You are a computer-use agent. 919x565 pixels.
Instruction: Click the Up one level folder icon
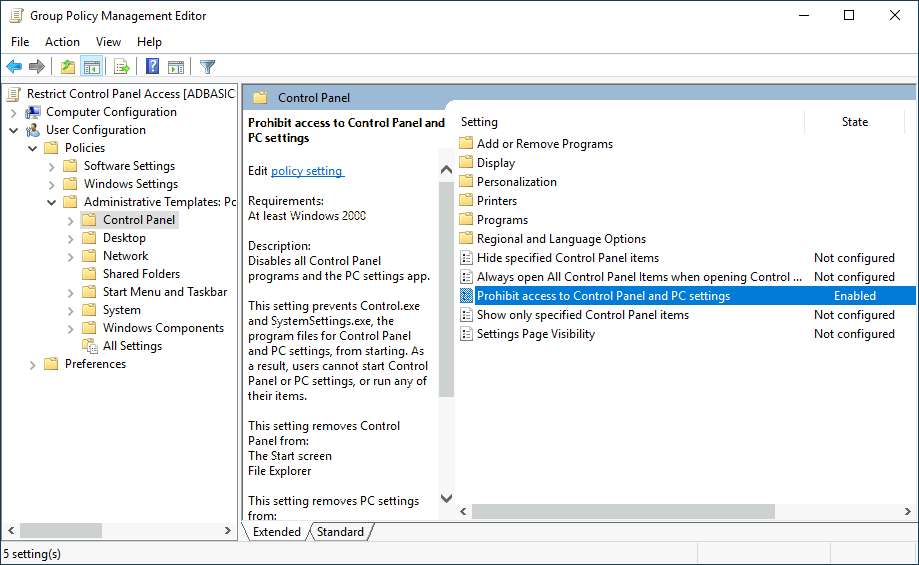(x=67, y=67)
